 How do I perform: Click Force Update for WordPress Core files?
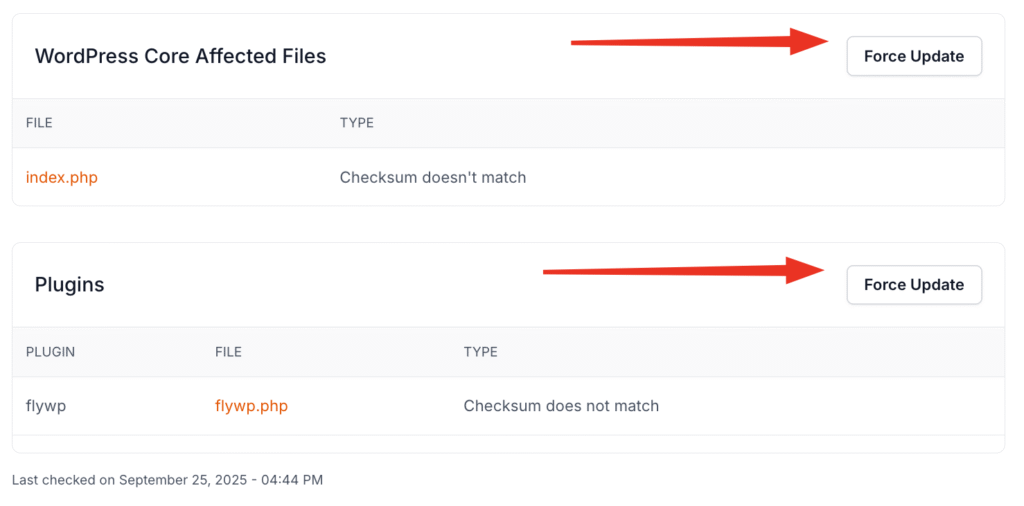click(x=914, y=56)
